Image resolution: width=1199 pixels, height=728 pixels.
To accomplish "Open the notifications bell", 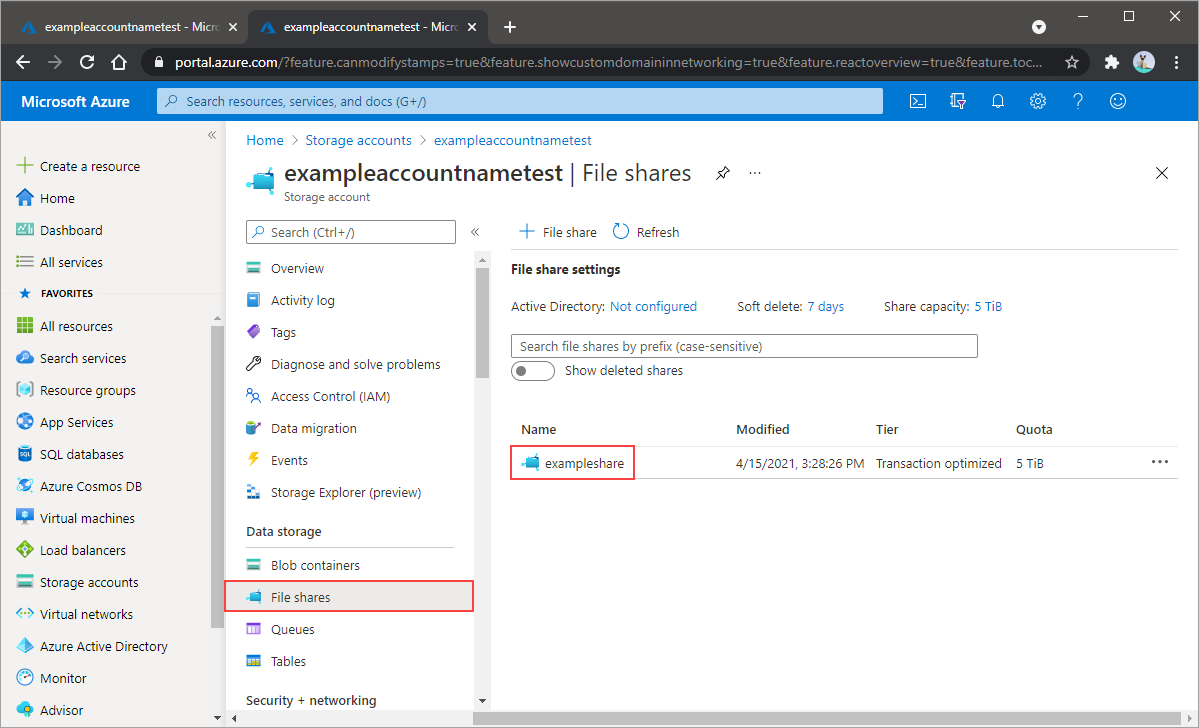I will pyautogui.click(x=998, y=101).
